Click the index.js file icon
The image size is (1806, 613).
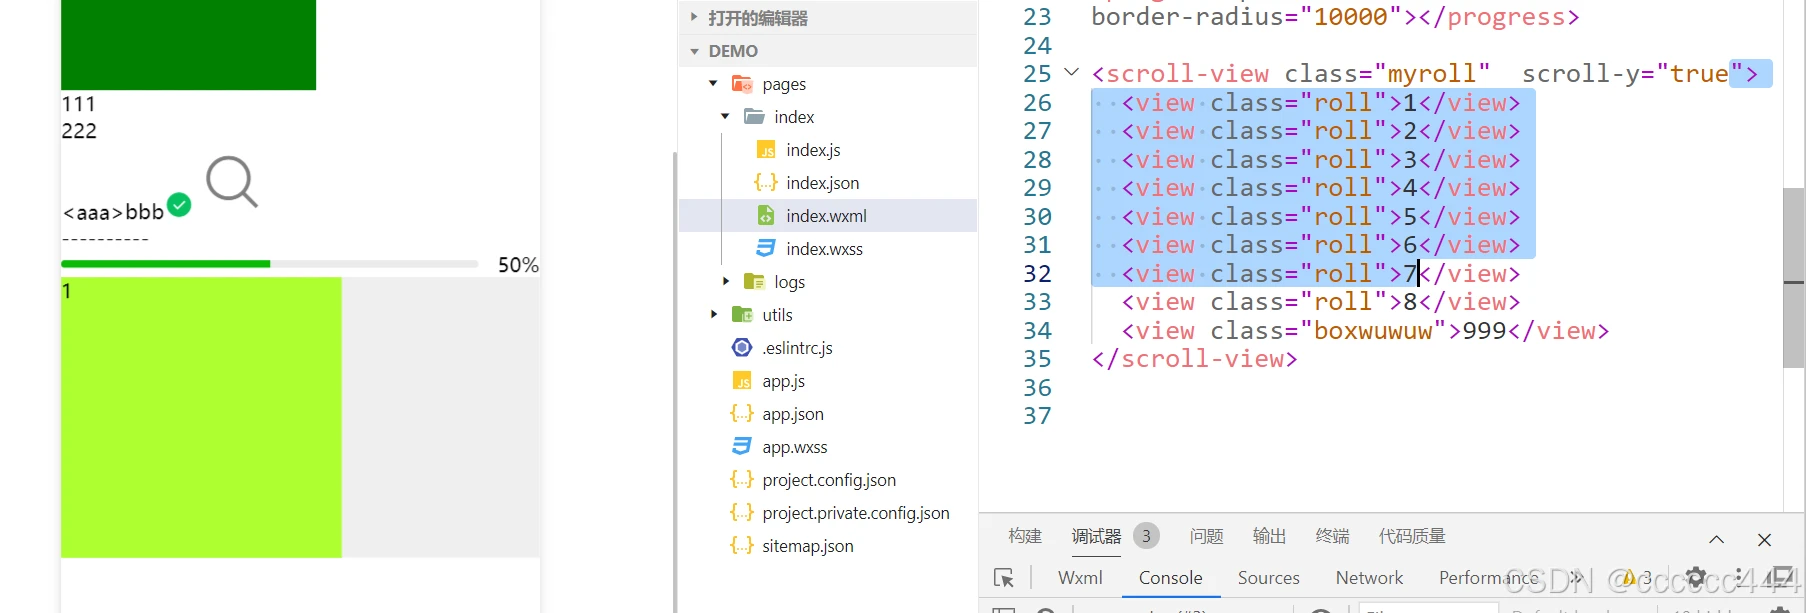[x=766, y=150]
